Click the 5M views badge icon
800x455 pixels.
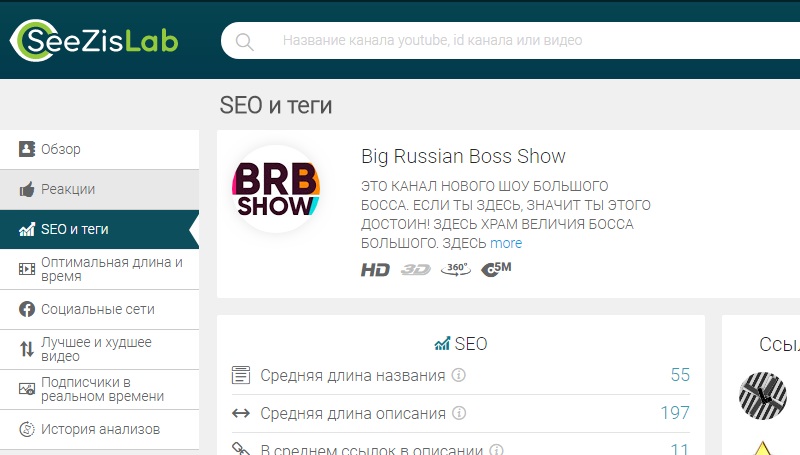(496, 269)
